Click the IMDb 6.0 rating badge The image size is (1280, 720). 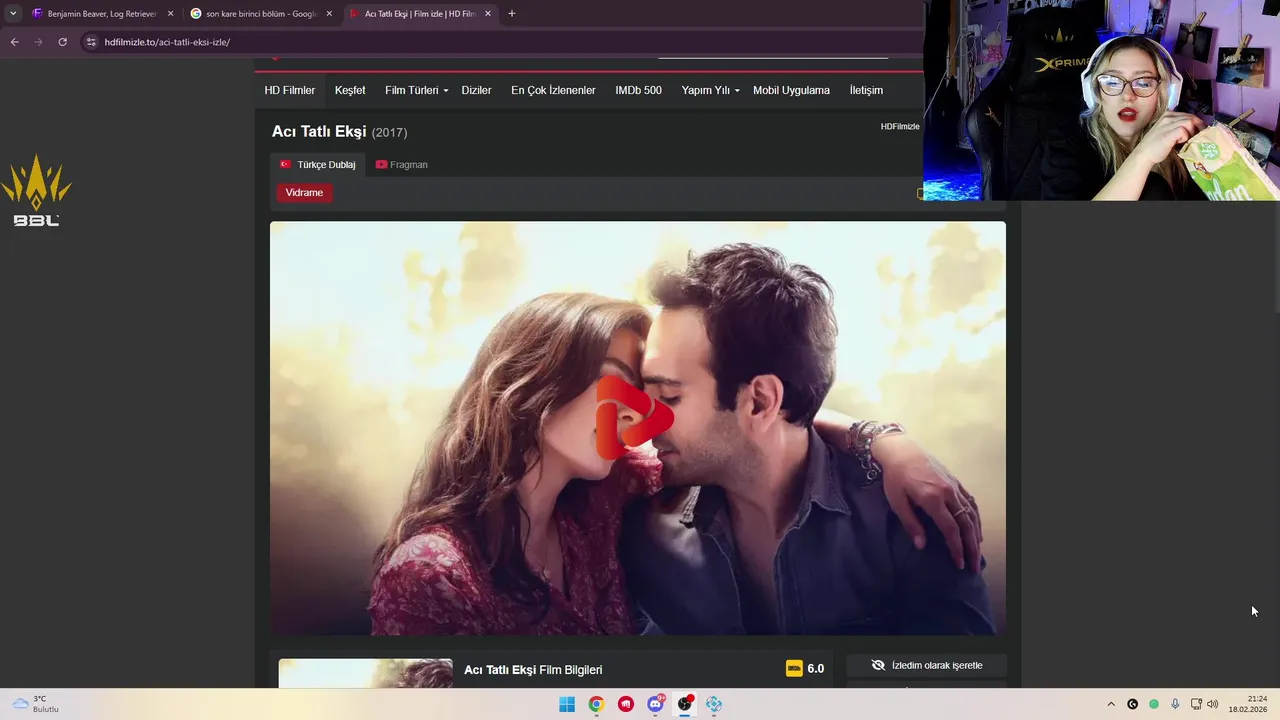click(805, 669)
